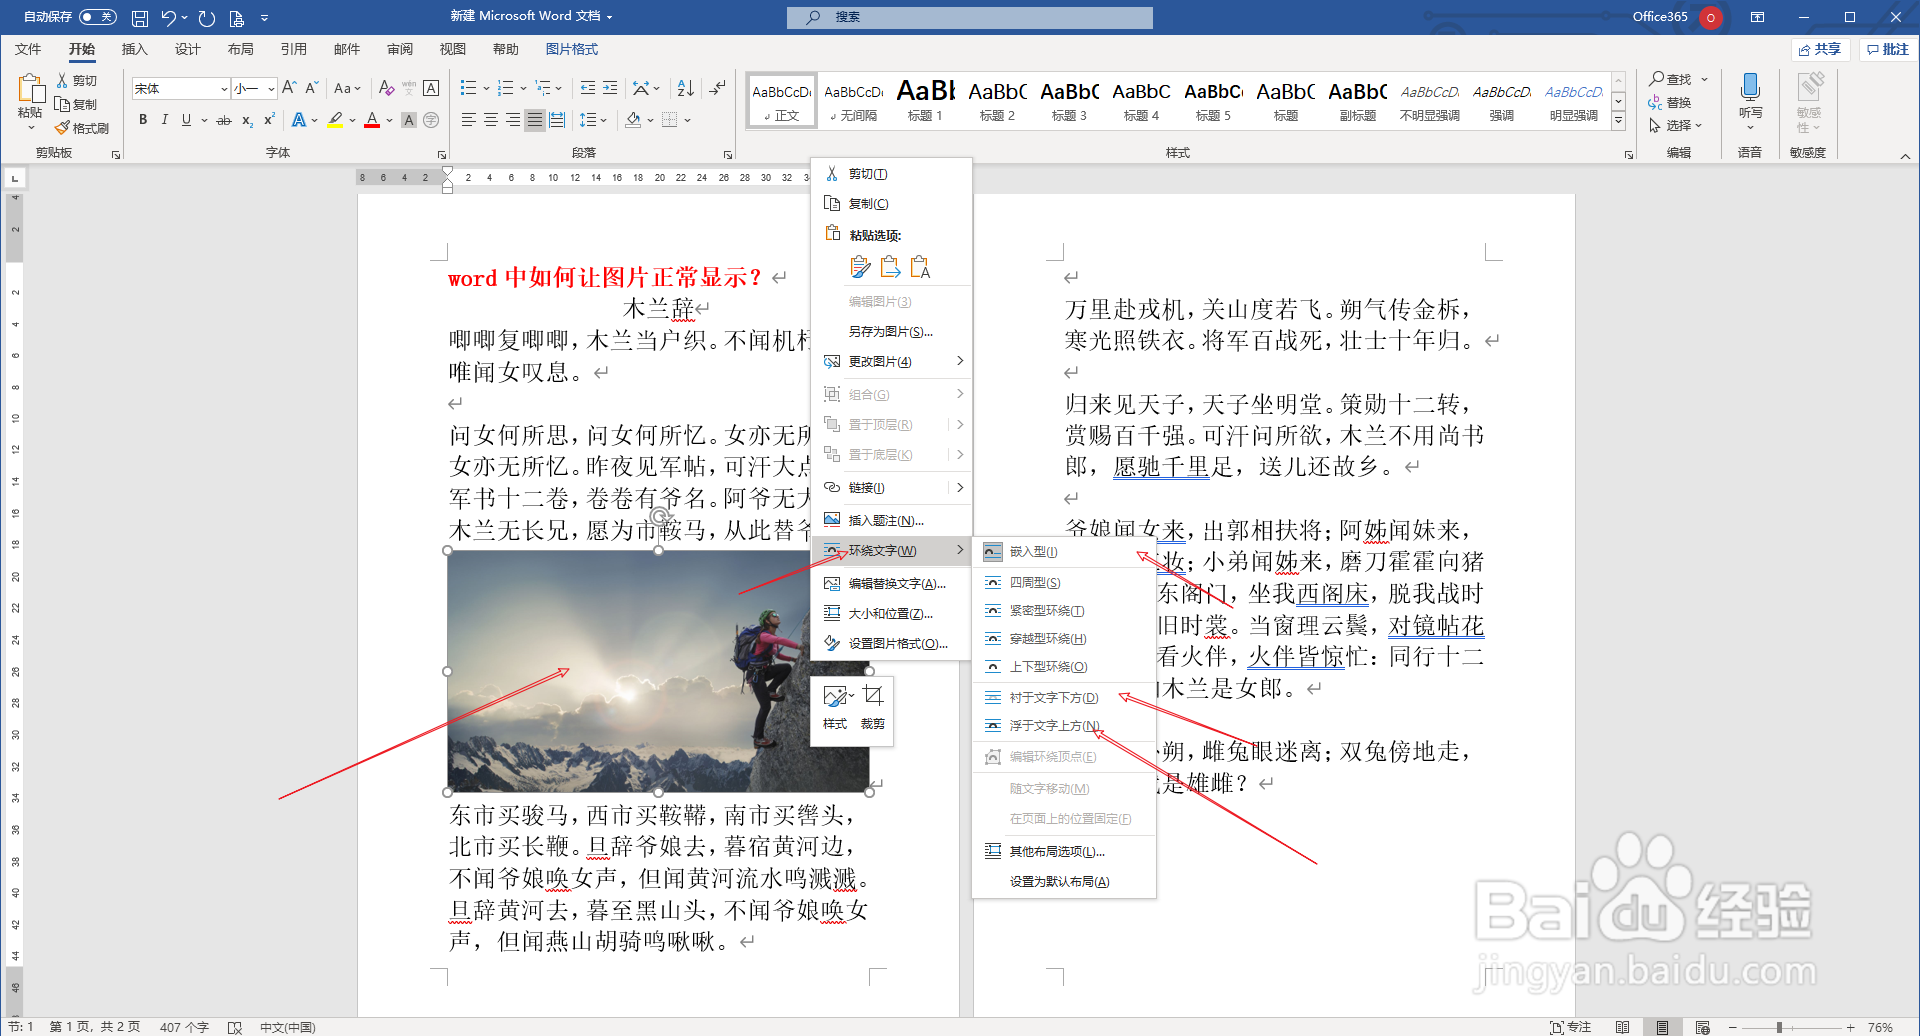Click the Decrease Indent icon

(x=588, y=88)
